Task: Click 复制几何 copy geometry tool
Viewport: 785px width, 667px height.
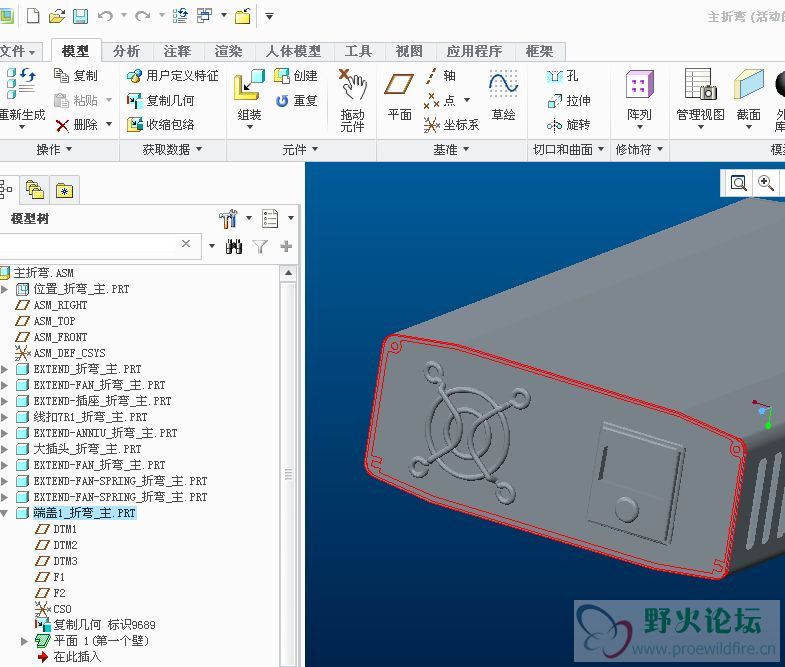Action: (x=160, y=100)
